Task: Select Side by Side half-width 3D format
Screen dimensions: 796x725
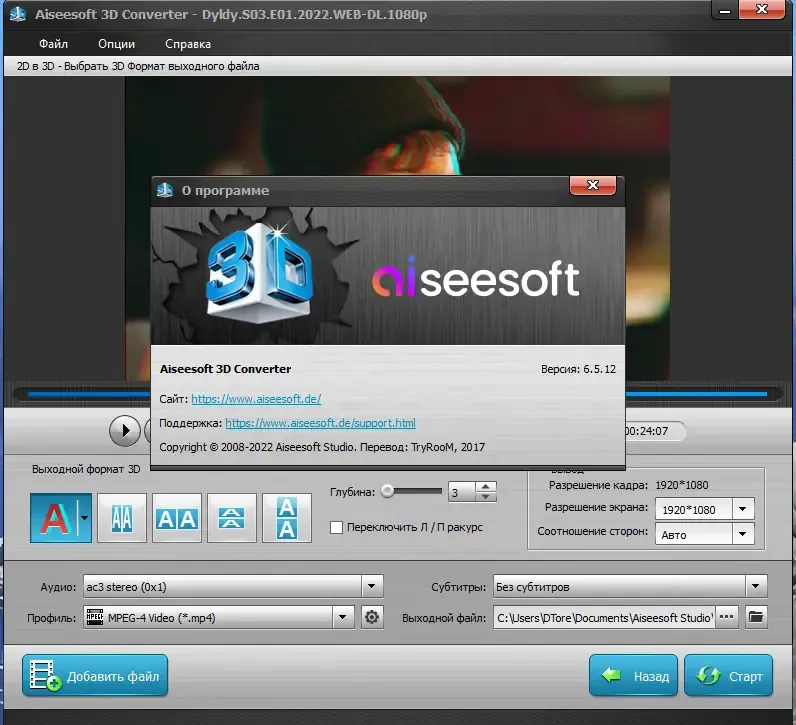Action: click(122, 518)
